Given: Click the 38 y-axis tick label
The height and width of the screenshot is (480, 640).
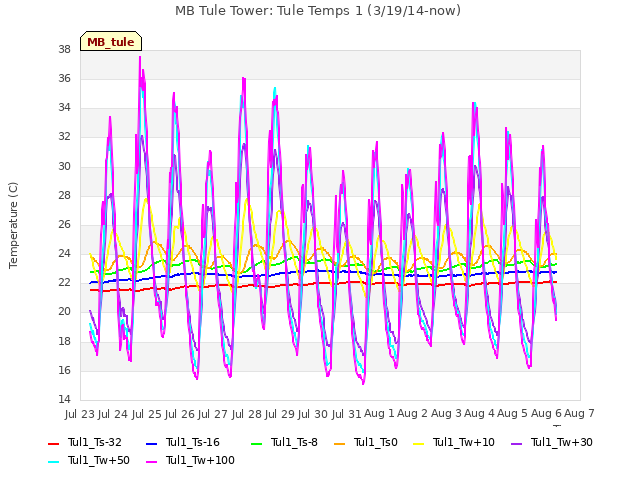Looking at the screenshot, I should [64, 50].
